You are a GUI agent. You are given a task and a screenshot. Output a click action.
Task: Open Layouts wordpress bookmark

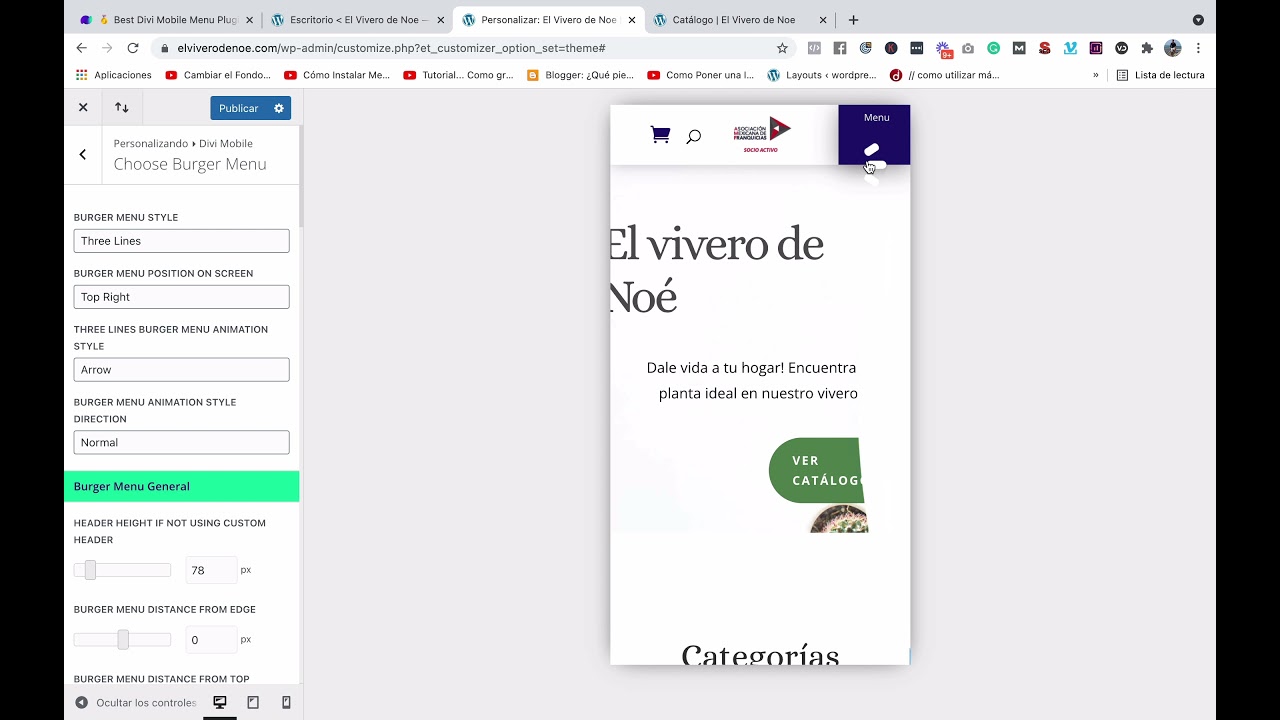822,75
